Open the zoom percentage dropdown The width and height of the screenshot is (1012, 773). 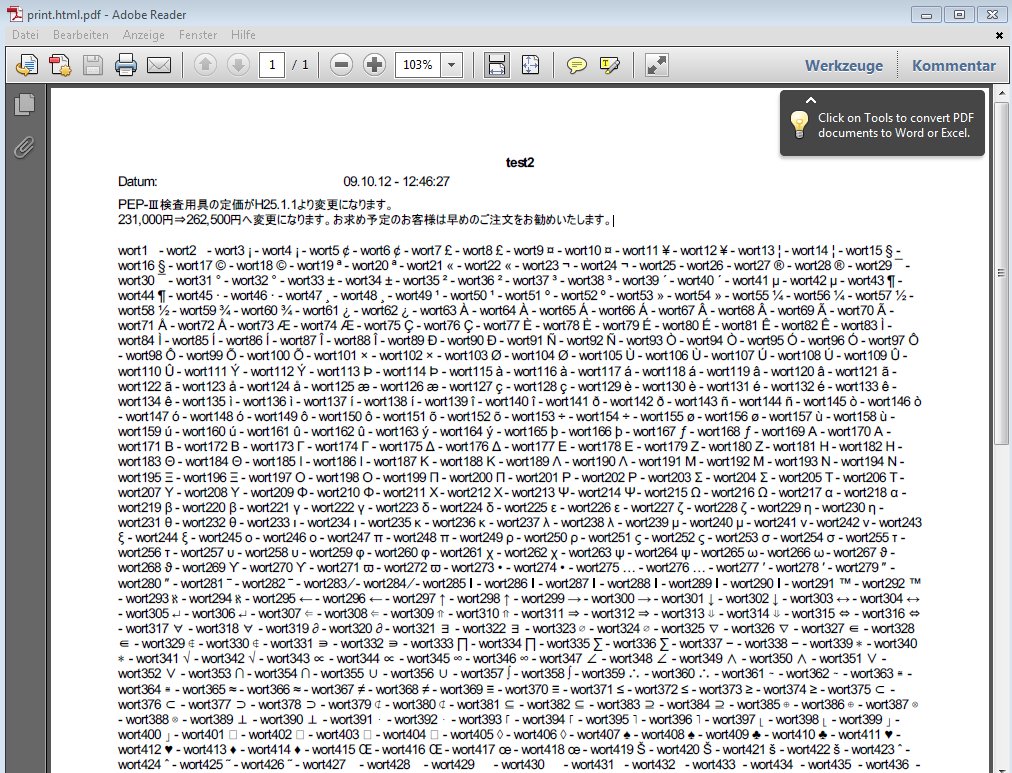452,66
